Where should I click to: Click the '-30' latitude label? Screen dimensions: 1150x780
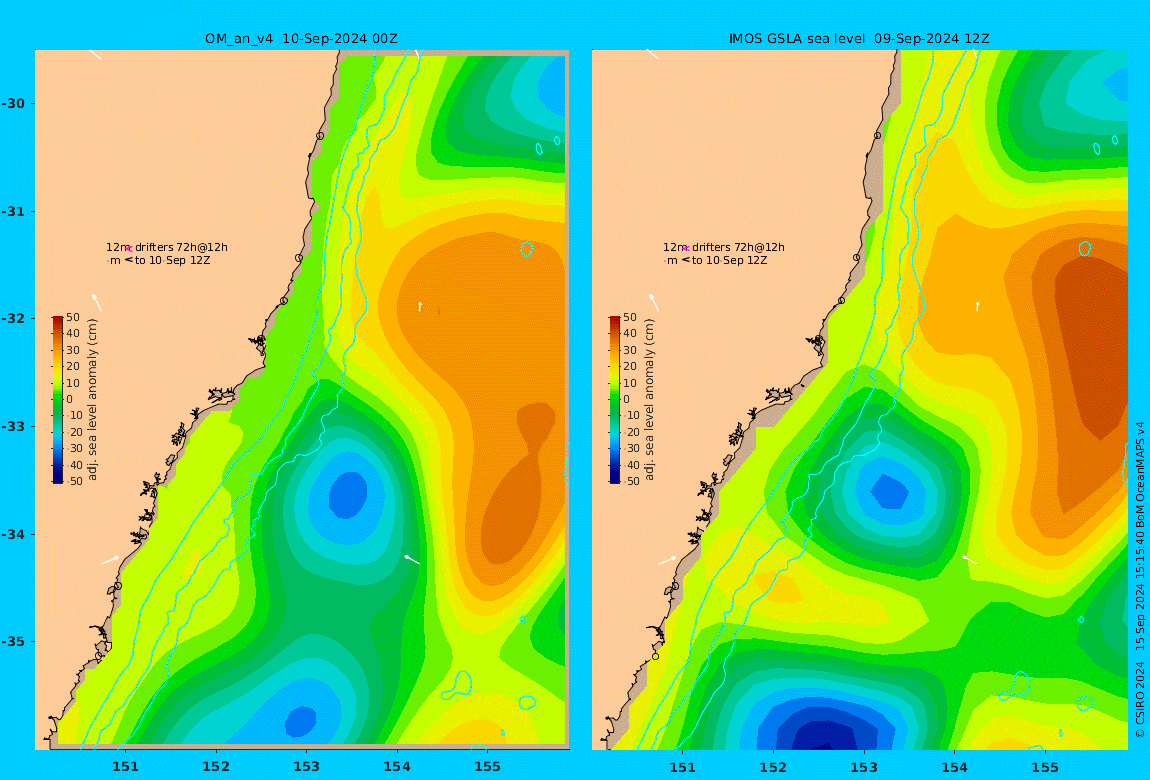(x=12, y=103)
